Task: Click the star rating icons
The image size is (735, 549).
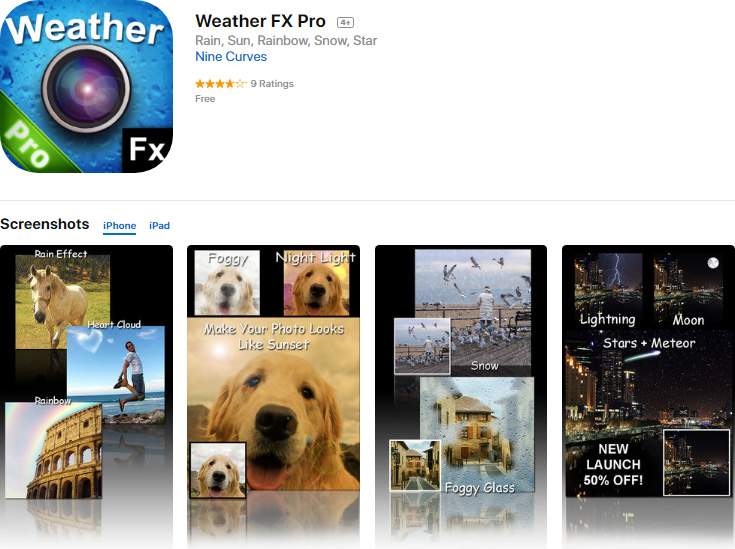Action: [x=221, y=84]
